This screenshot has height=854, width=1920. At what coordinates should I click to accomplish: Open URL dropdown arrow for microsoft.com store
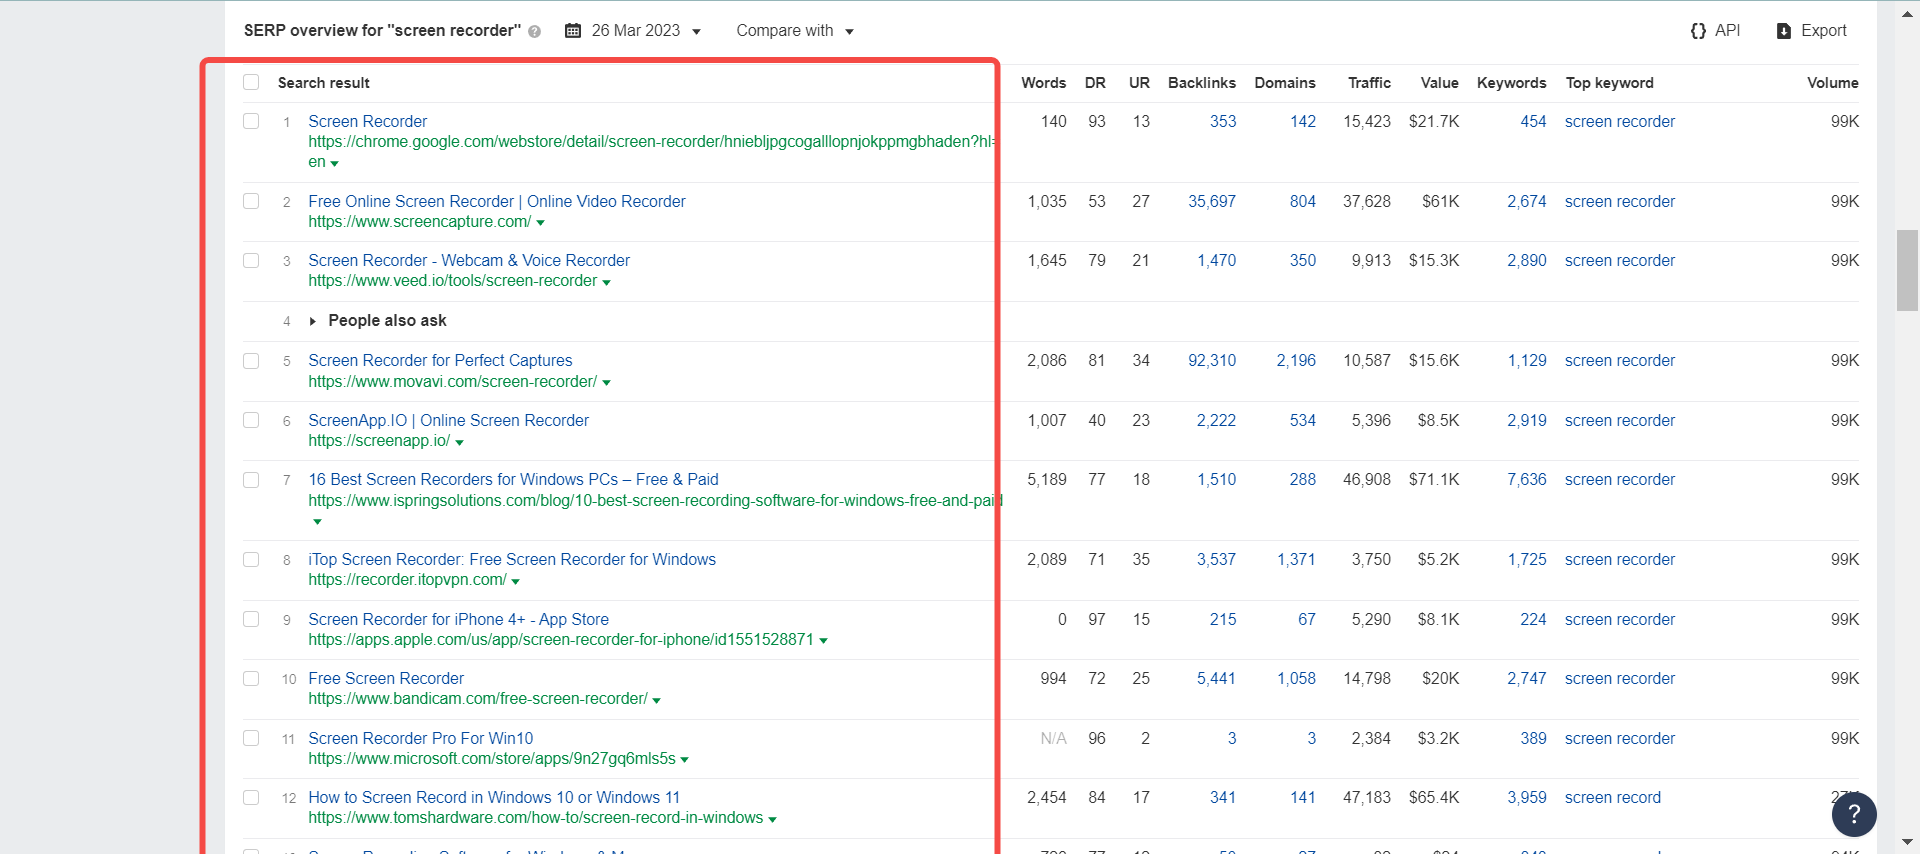click(x=684, y=760)
